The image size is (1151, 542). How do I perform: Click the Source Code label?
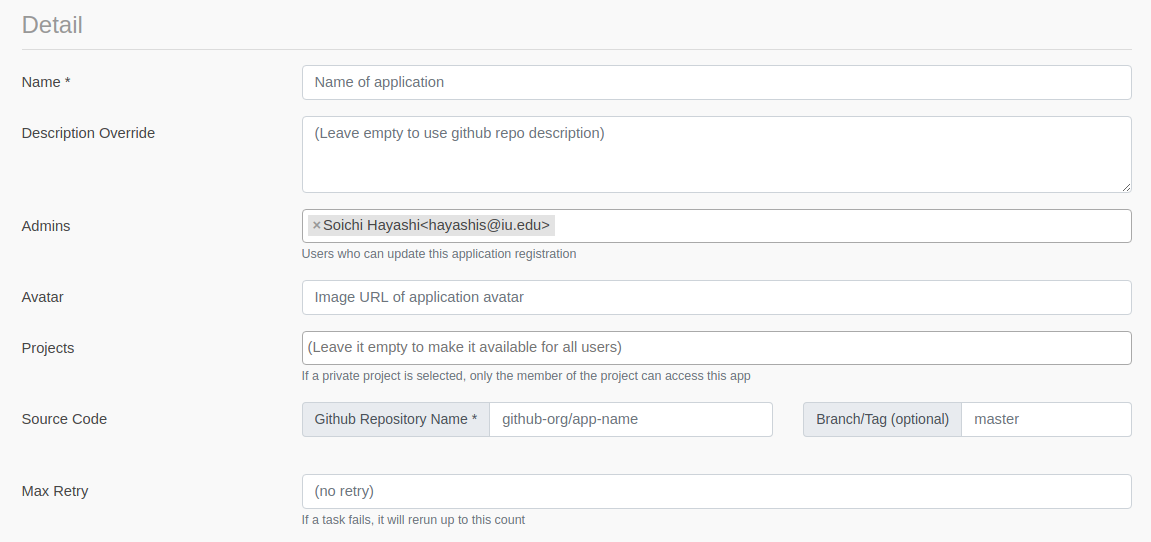65,419
